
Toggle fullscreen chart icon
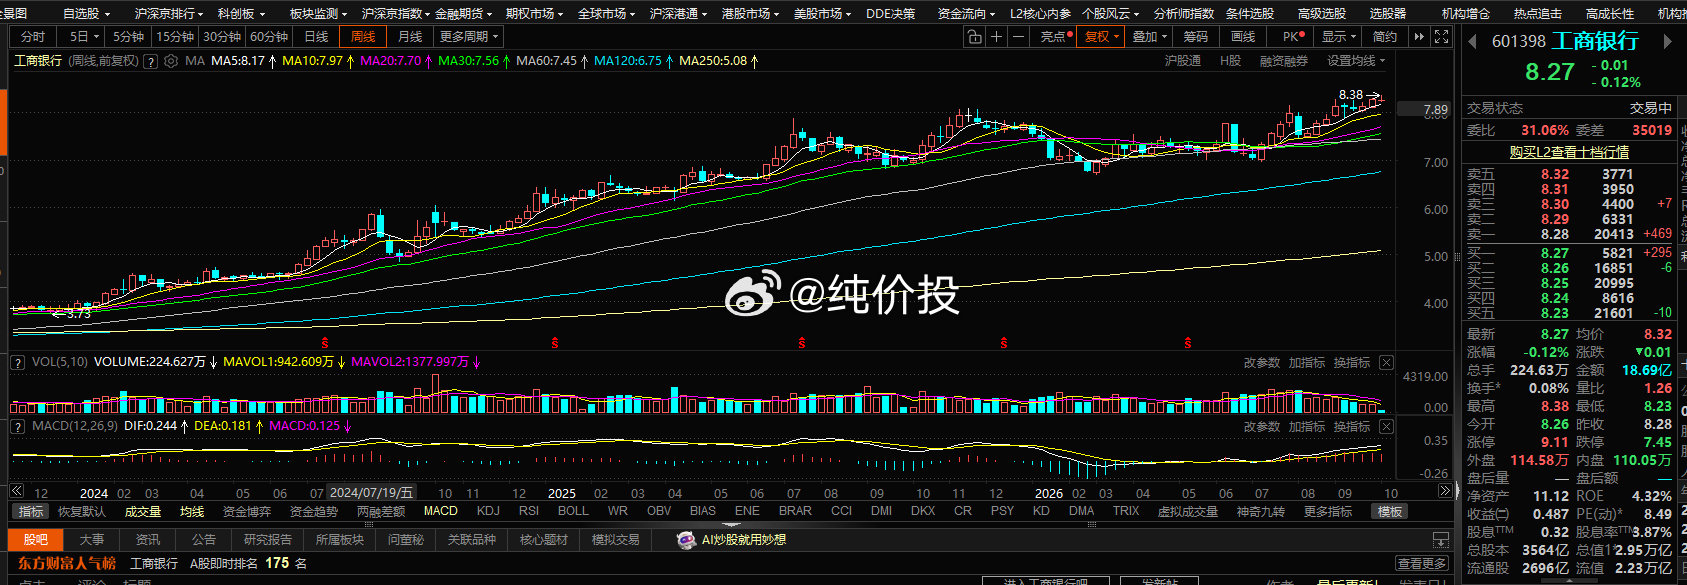pyautogui.click(x=1441, y=37)
